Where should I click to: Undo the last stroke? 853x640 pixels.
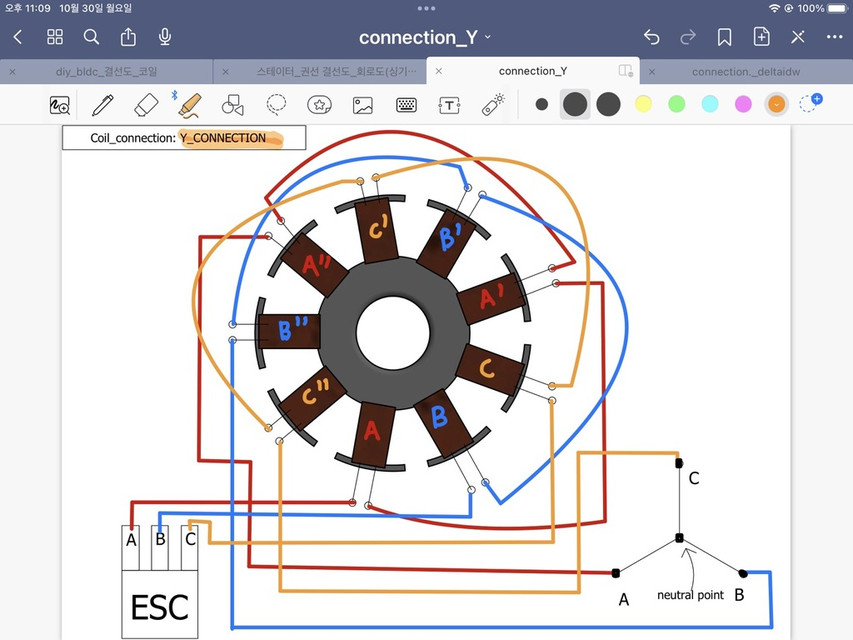(651, 36)
